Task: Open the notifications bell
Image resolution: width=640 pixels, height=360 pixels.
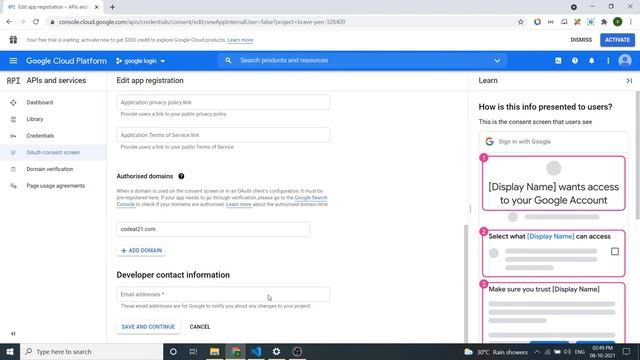Action: 591,61
